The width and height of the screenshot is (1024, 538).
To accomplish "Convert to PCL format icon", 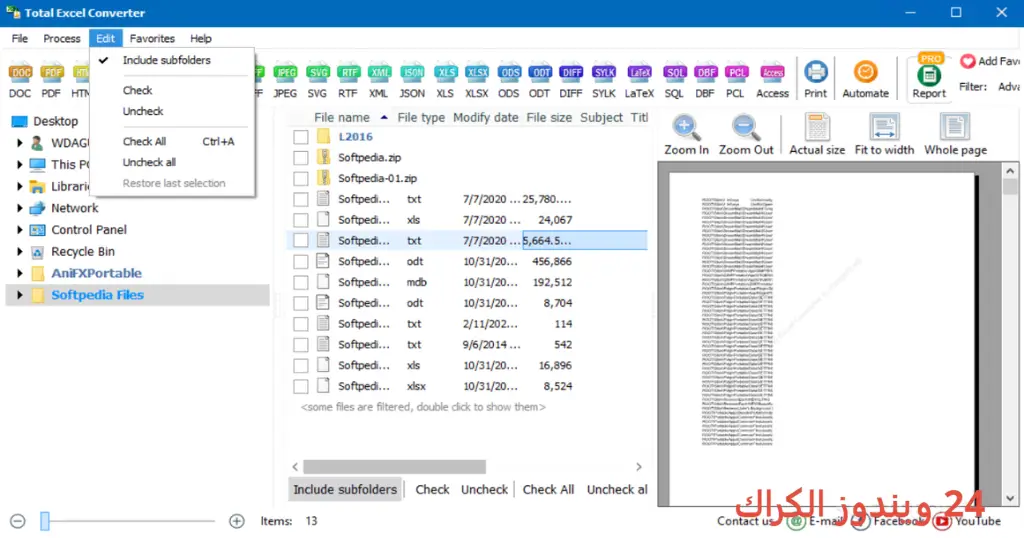I will click(x=736, y=80).
